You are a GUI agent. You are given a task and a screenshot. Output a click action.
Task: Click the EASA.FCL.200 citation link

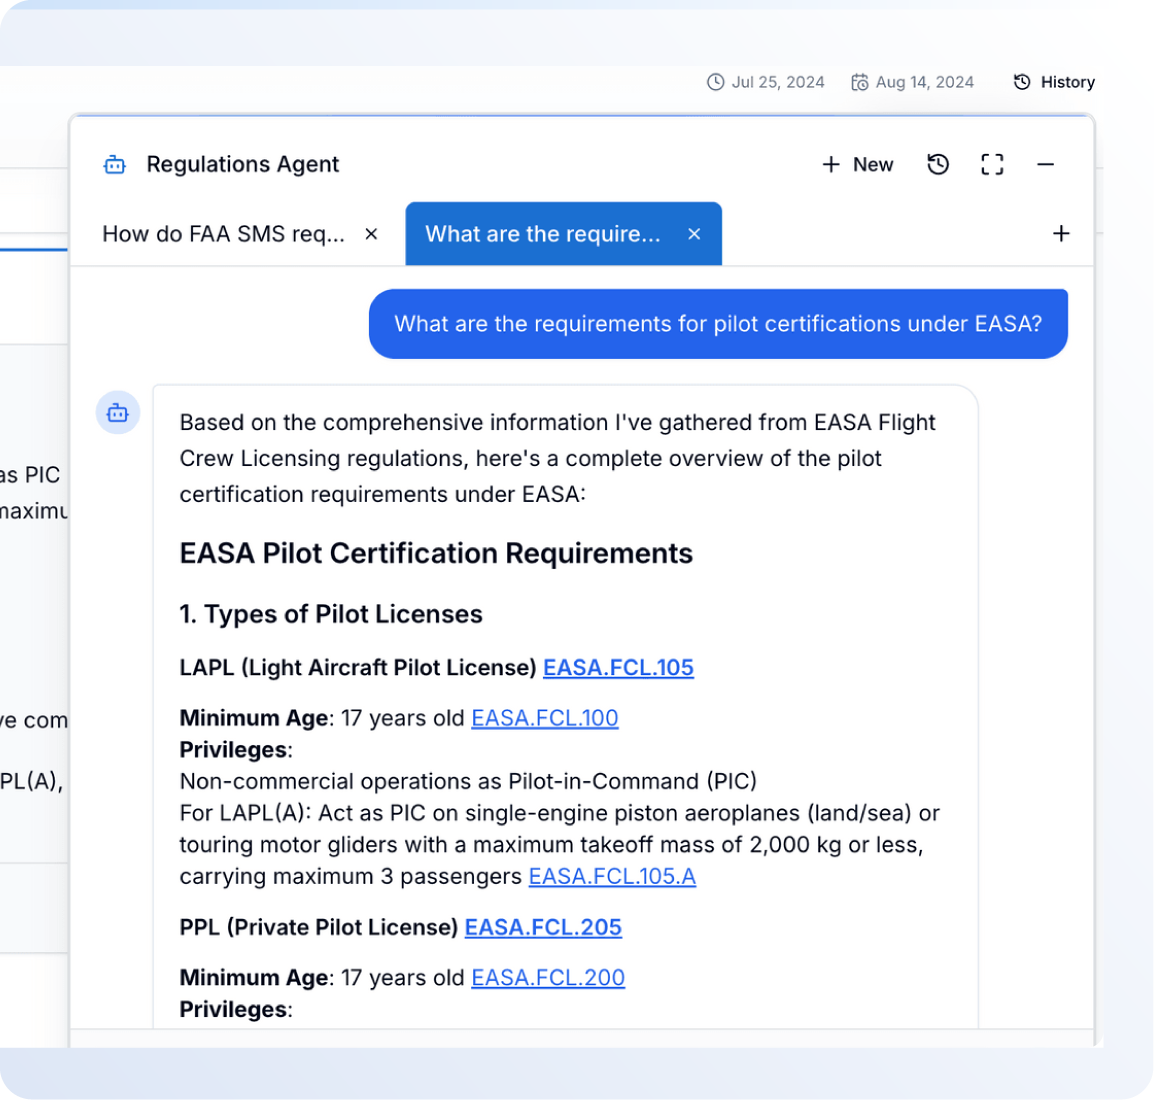(x=548, y=978)
